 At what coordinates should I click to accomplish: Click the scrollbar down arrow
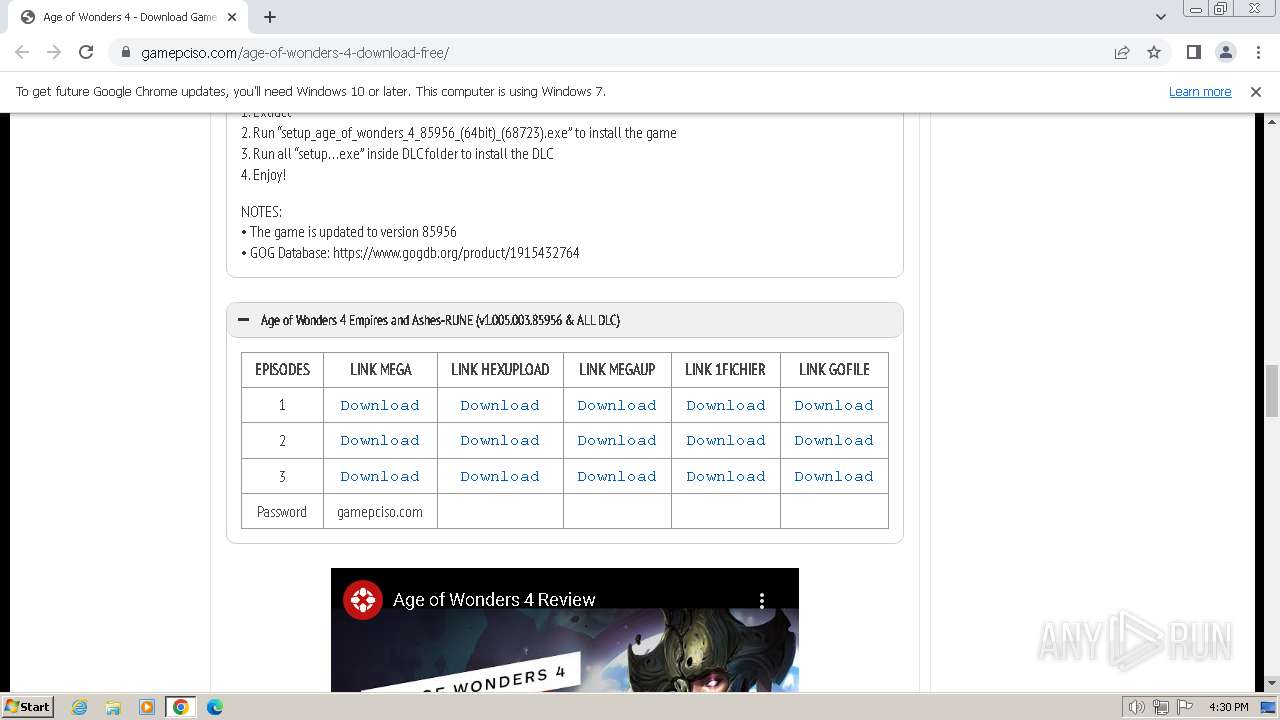point(1272,684)
